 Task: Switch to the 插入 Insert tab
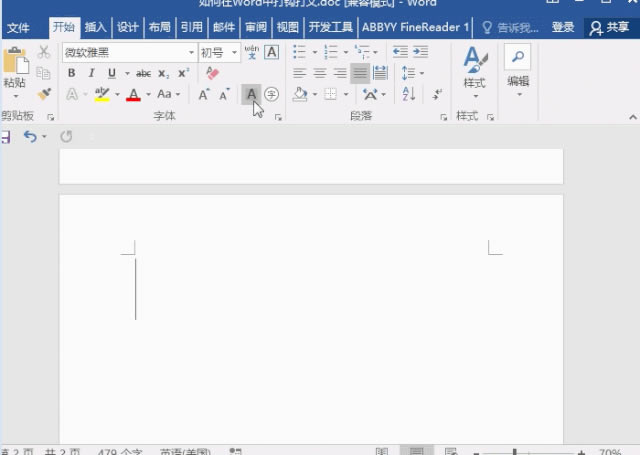coord(96,27)
